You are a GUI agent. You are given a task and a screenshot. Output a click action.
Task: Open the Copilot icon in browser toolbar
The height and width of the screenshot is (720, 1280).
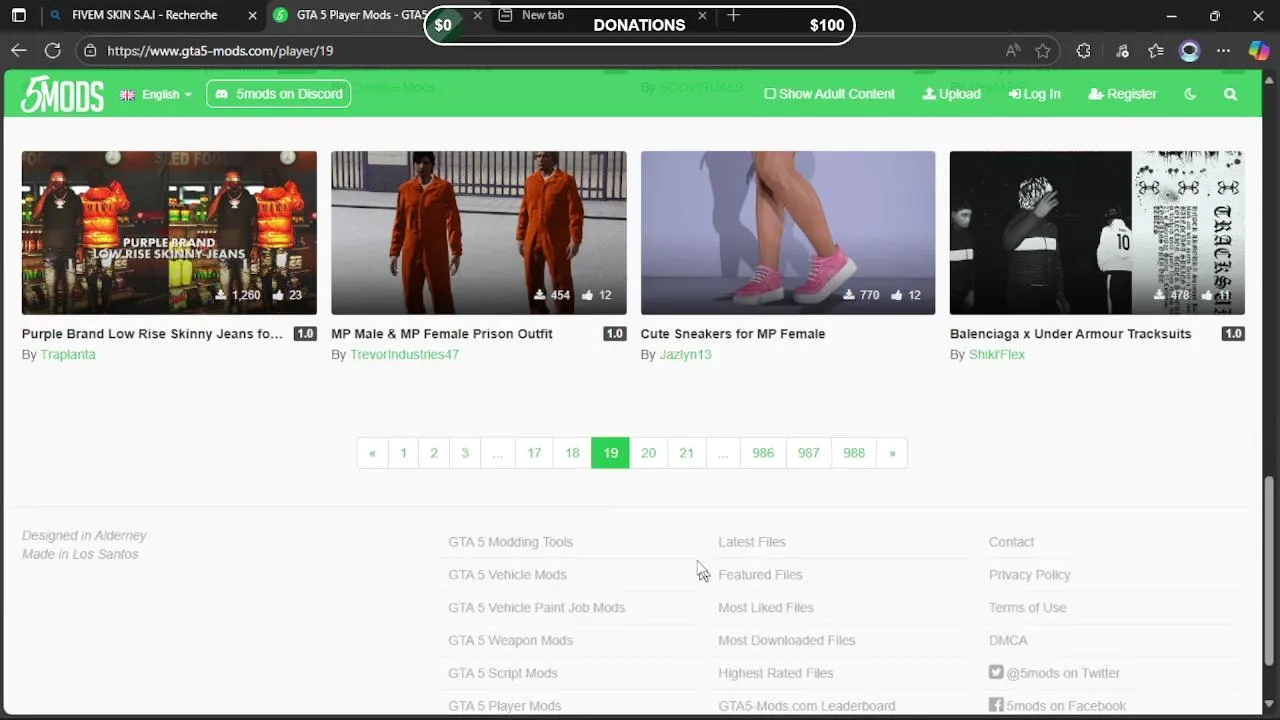1259,50
